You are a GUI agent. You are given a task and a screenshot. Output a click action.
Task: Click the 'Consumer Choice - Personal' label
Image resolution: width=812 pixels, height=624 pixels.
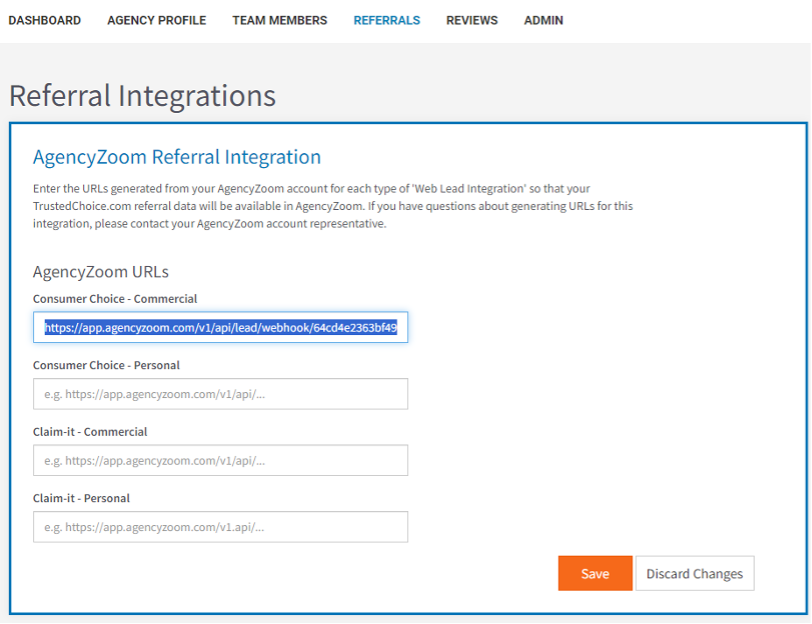tap(106, 365)
